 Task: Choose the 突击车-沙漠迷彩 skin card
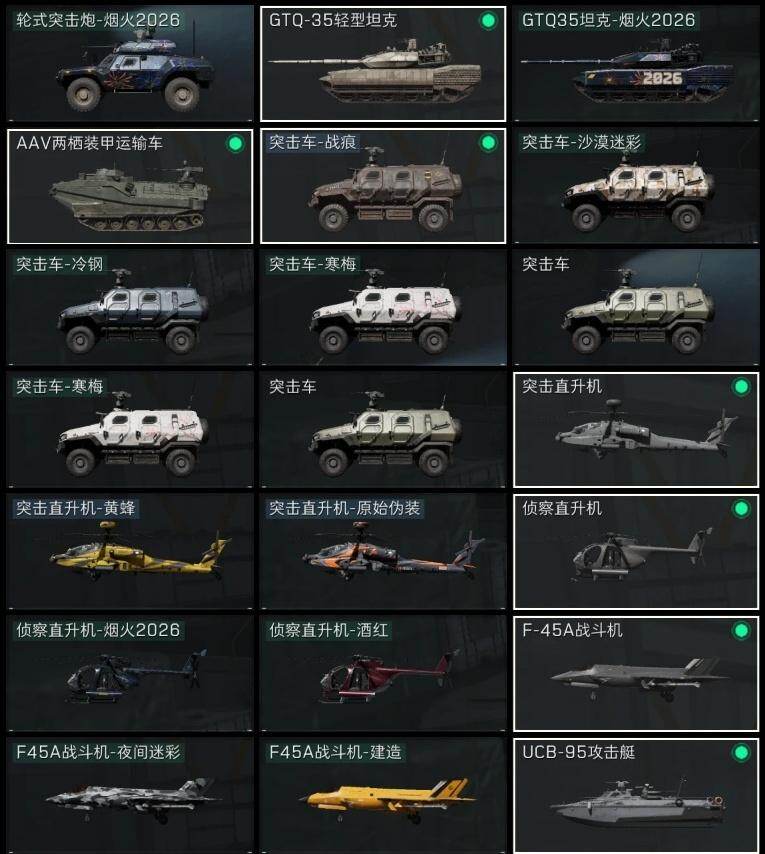[636, 186]
